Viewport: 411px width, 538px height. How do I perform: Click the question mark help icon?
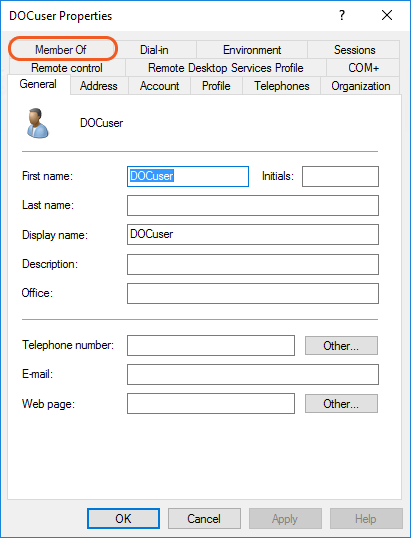tap(342, 15)
